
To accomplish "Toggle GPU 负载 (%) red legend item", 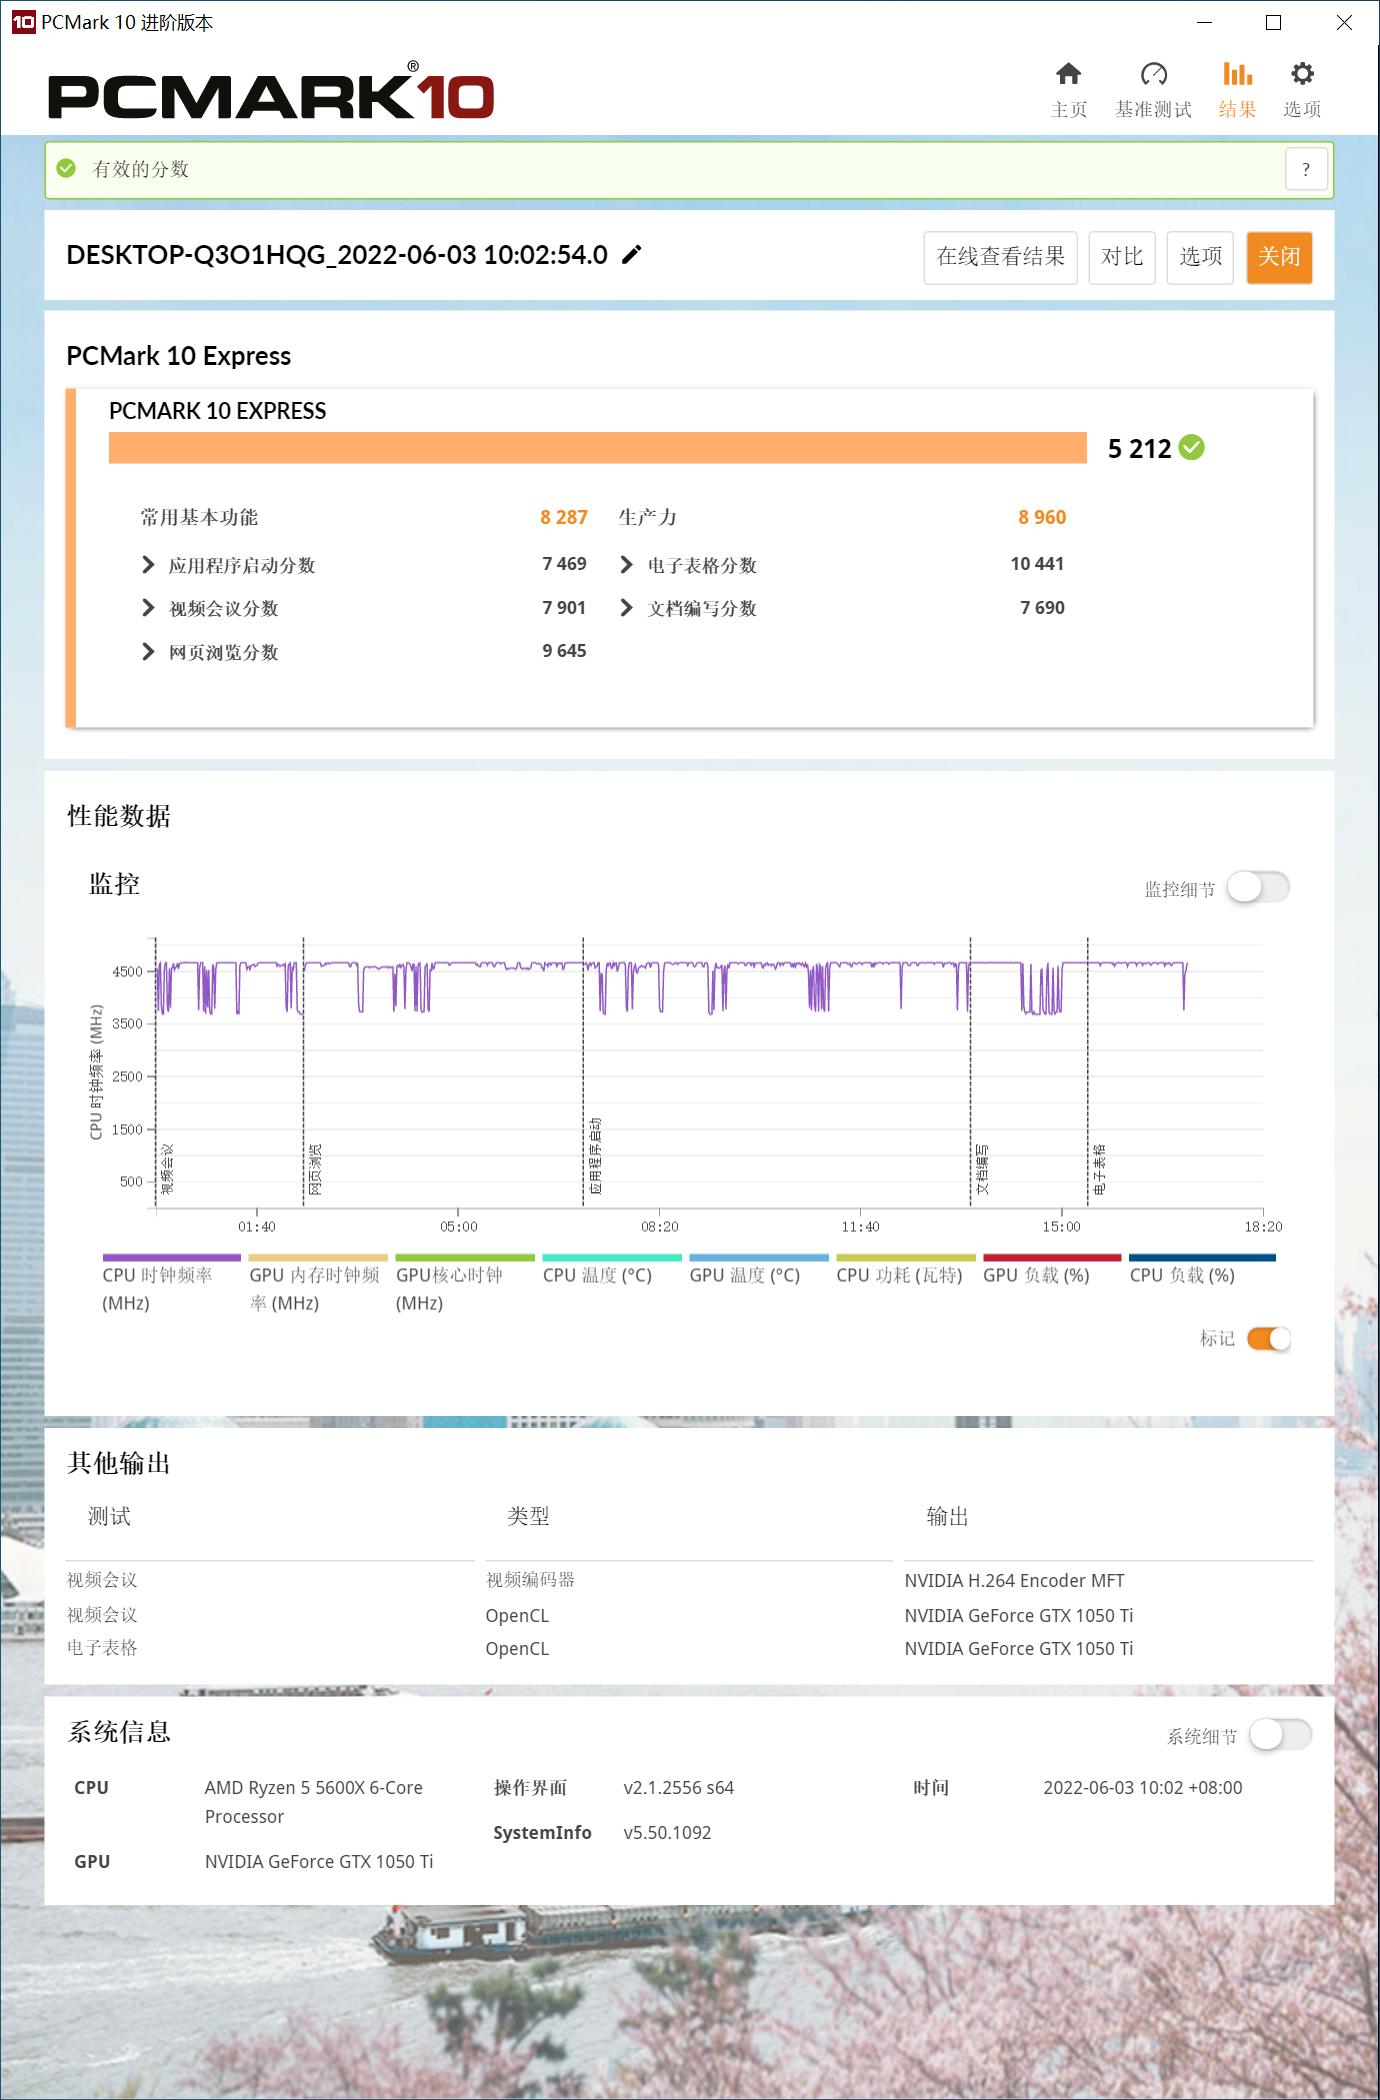I will [x=1052, y=1270].
